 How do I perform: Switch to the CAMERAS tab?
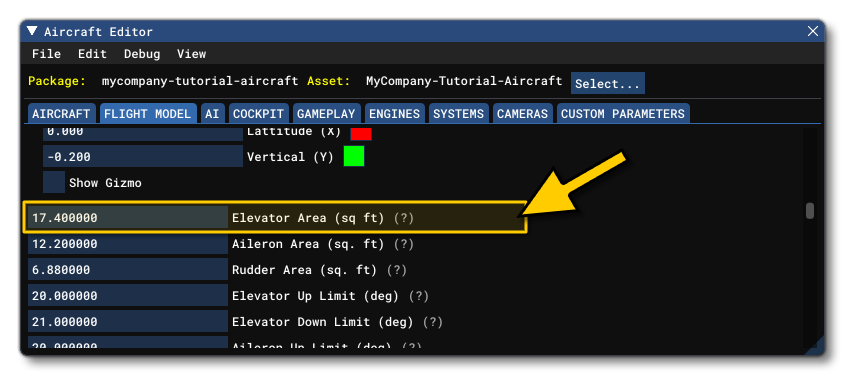pos(523,114)
